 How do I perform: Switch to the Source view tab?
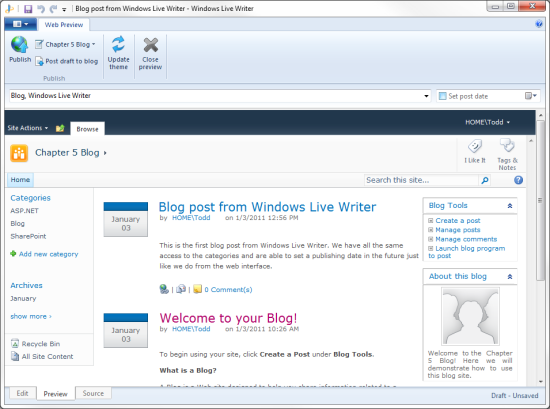pyautogui.click(x=93, y=393)
